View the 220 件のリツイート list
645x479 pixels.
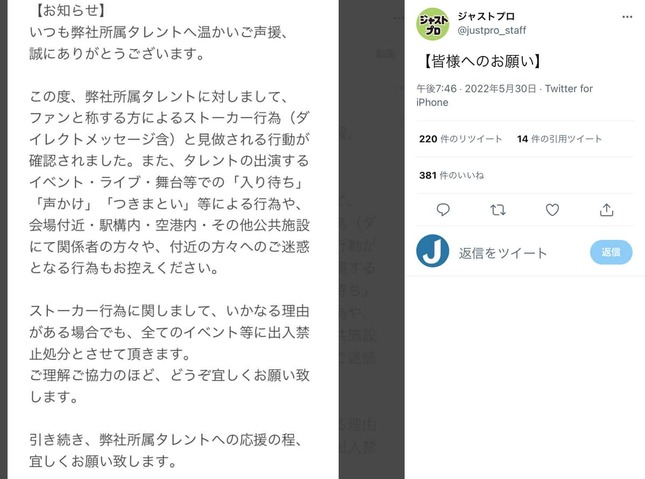coord(460,139)
